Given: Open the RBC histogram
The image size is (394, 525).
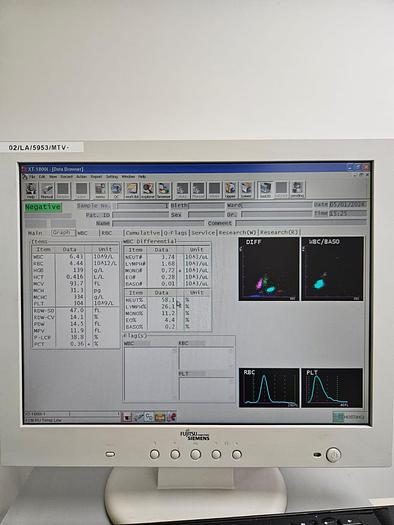Looking at the screenshot, I should tap(269, 388).
